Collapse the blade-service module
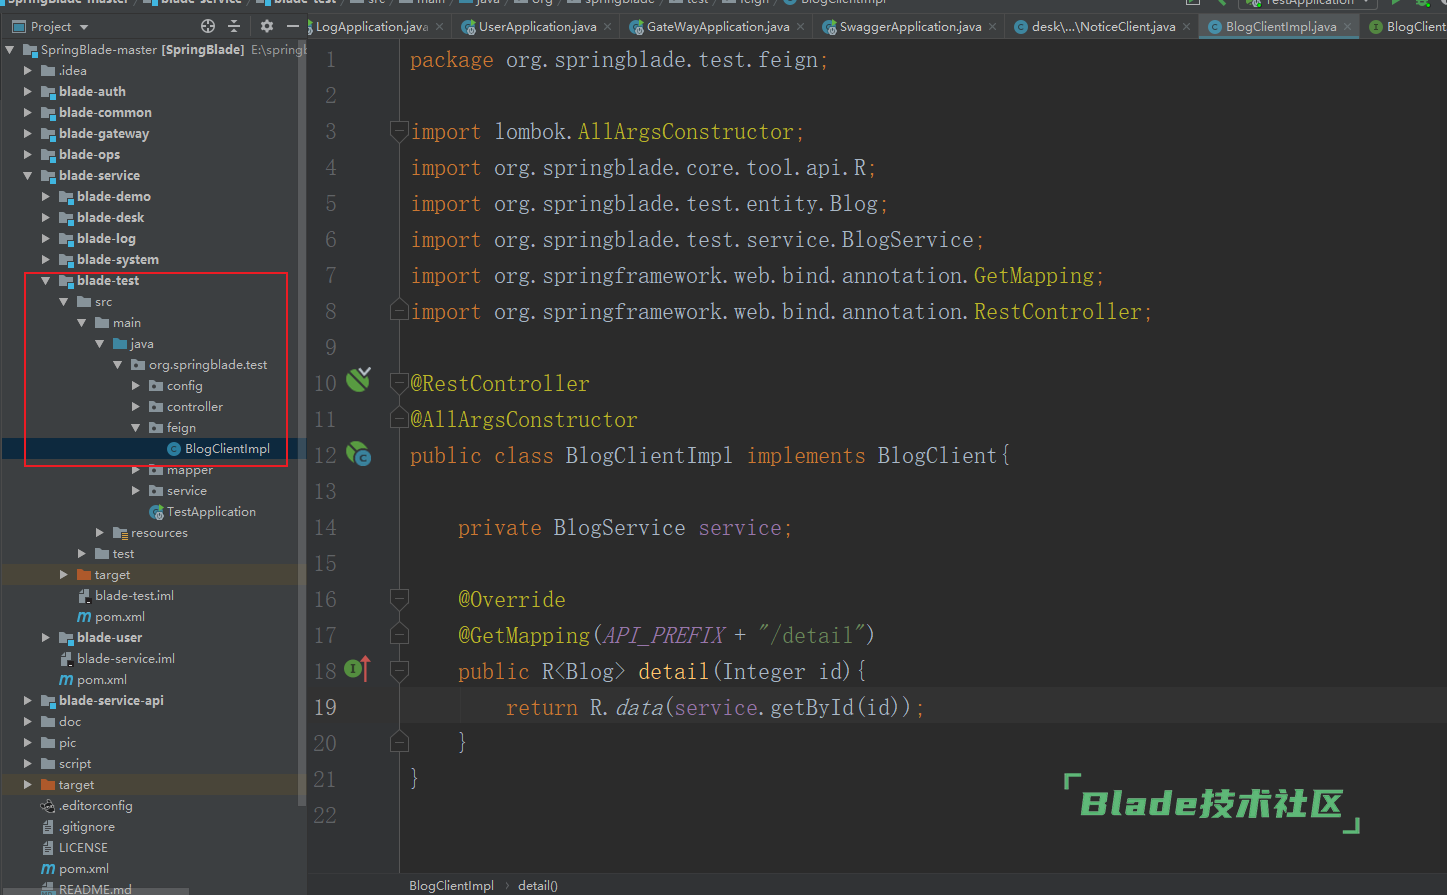This screenshot has height=895, width=1447. click(x=28, y=176)
